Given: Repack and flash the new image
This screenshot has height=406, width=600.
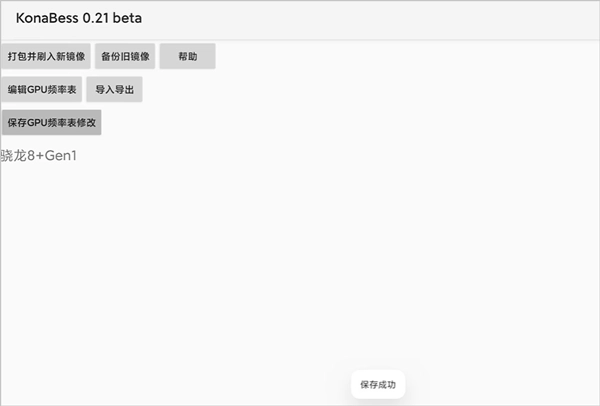Looking at the screenshot, I should click(x=46, y=57).
